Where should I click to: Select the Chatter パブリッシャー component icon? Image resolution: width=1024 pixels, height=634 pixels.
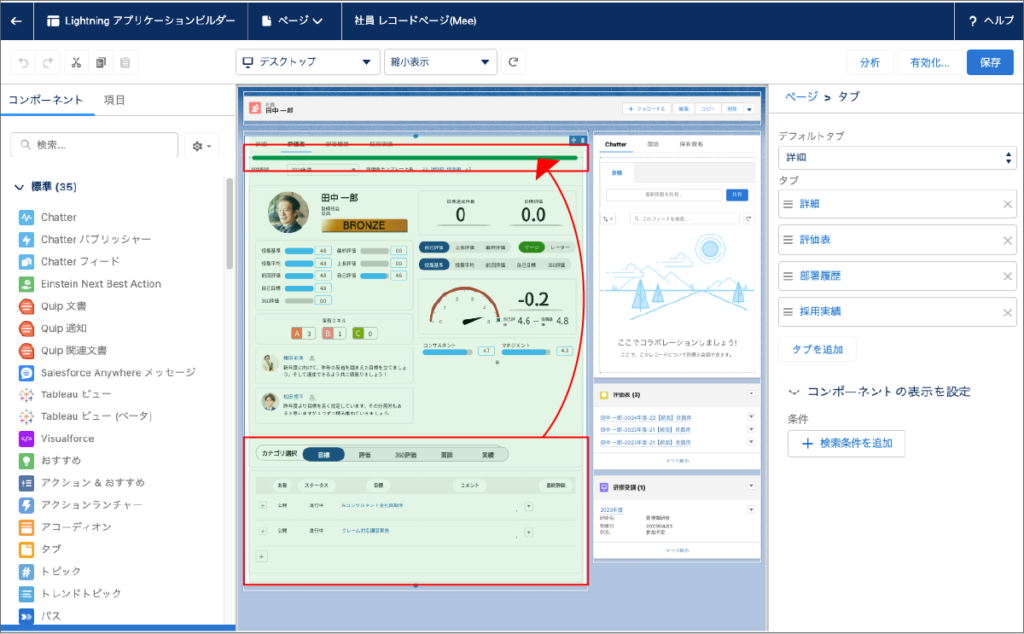(26, 240)
